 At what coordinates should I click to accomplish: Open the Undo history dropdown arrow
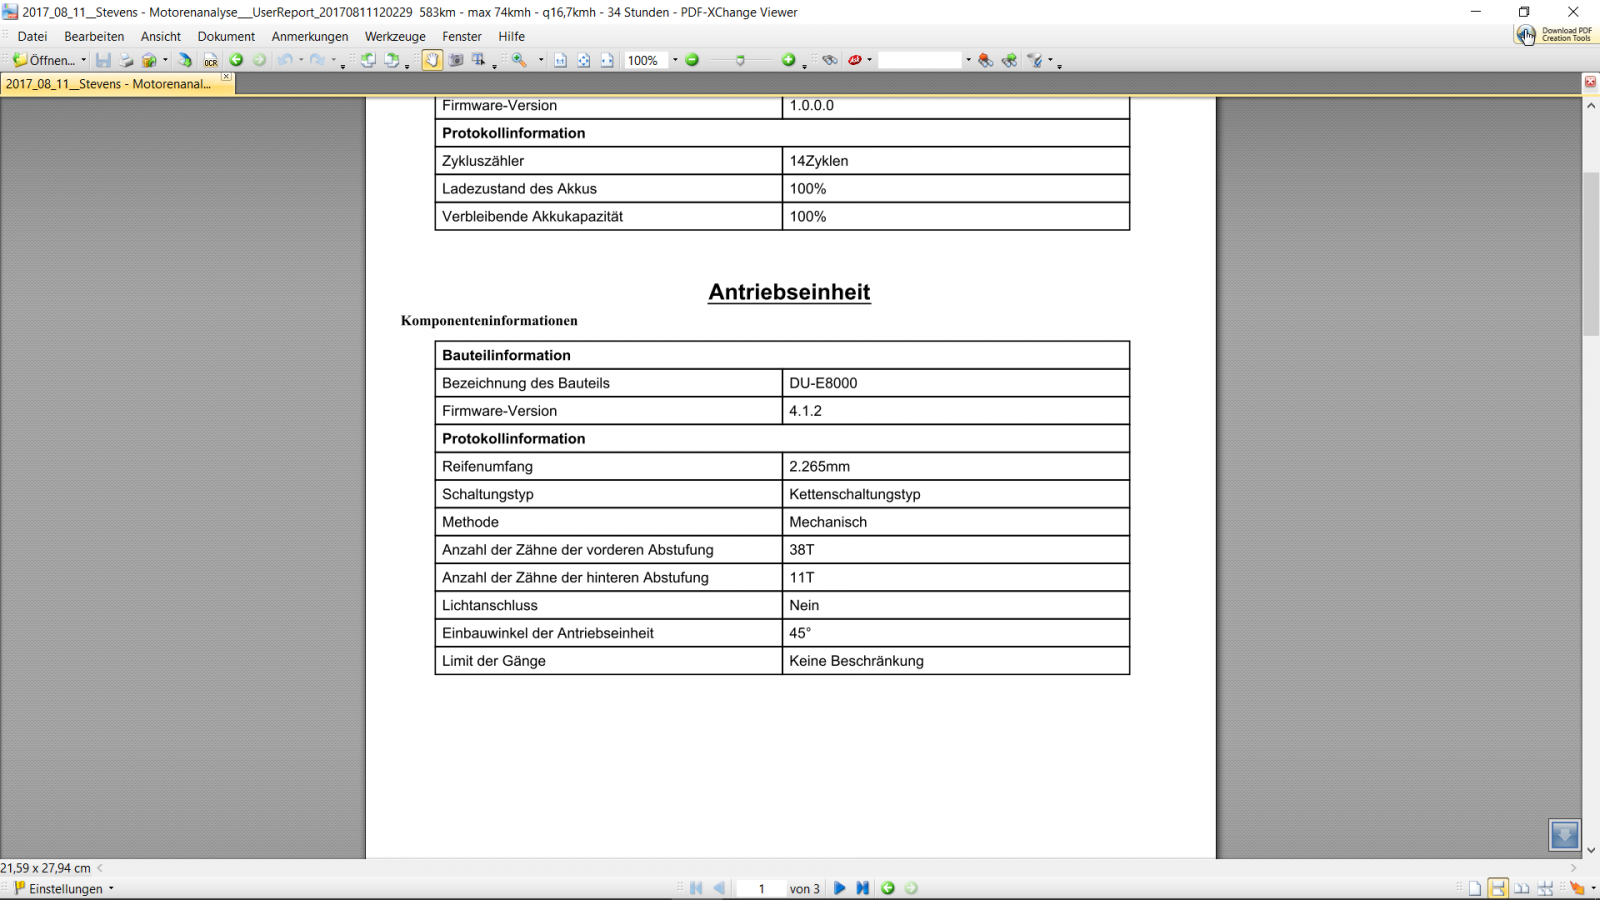[x=301, y=60]
